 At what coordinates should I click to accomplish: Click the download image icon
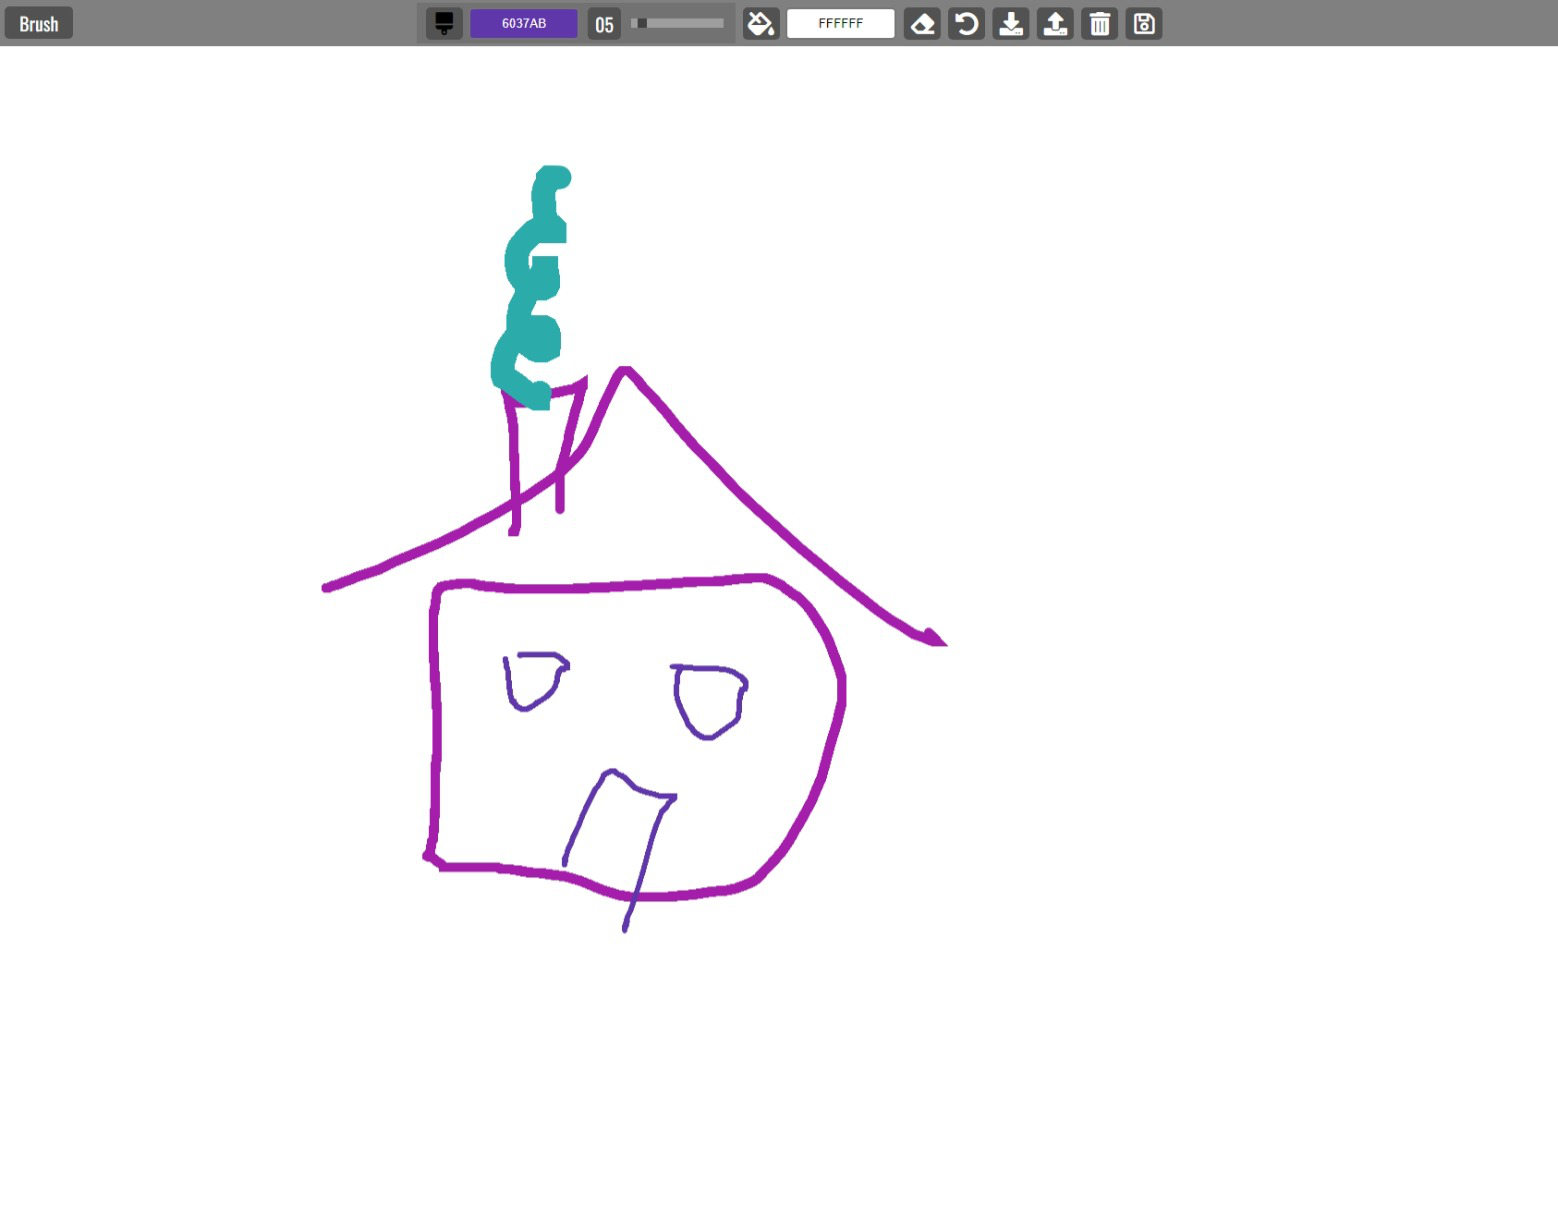click(1011, 23)
